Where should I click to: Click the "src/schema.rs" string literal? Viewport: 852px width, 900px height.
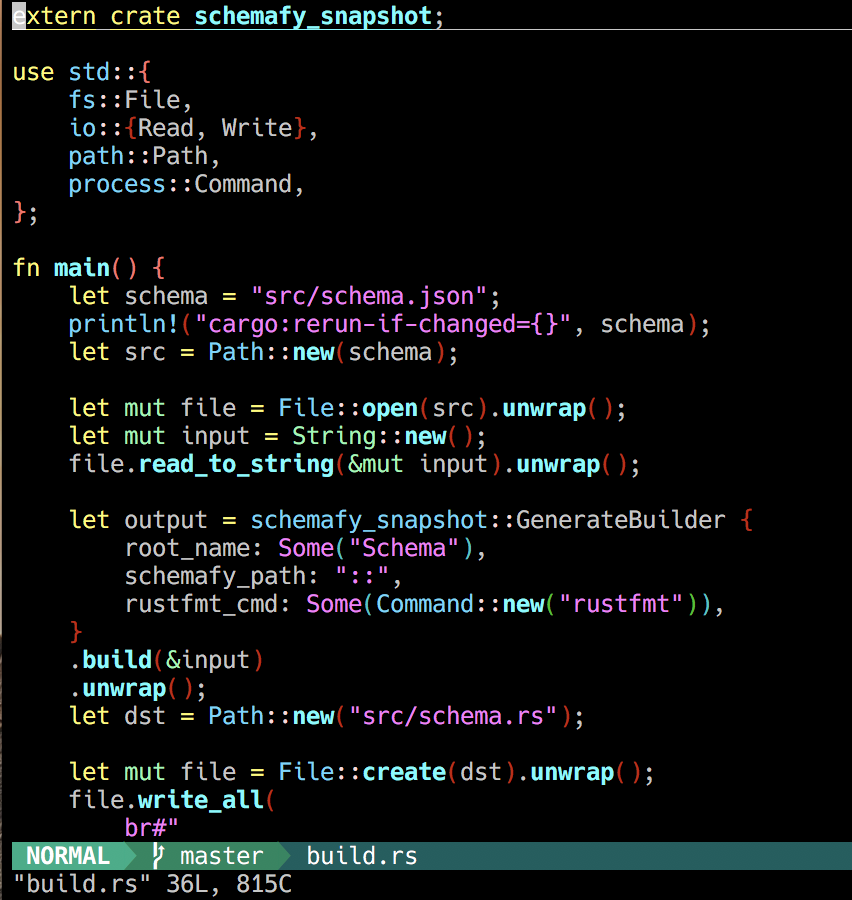click(x=453, y=716)
